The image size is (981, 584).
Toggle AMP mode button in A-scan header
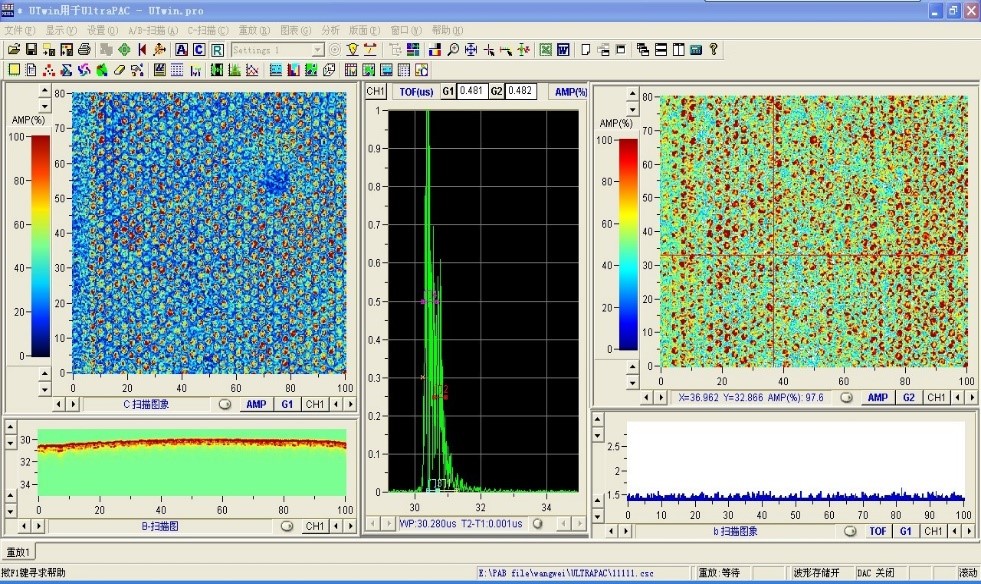point(570,91)
